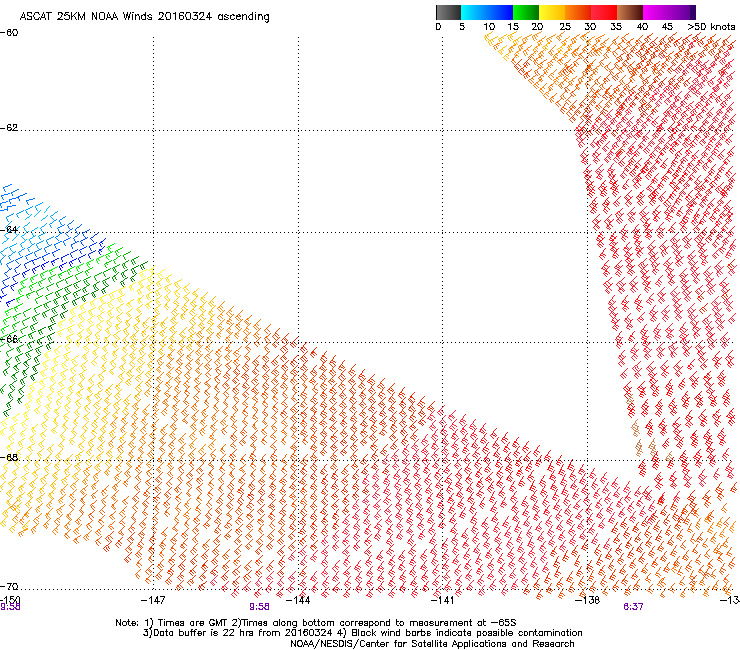Click the NOAA/NESDIS credit line

tap(432, 644)
